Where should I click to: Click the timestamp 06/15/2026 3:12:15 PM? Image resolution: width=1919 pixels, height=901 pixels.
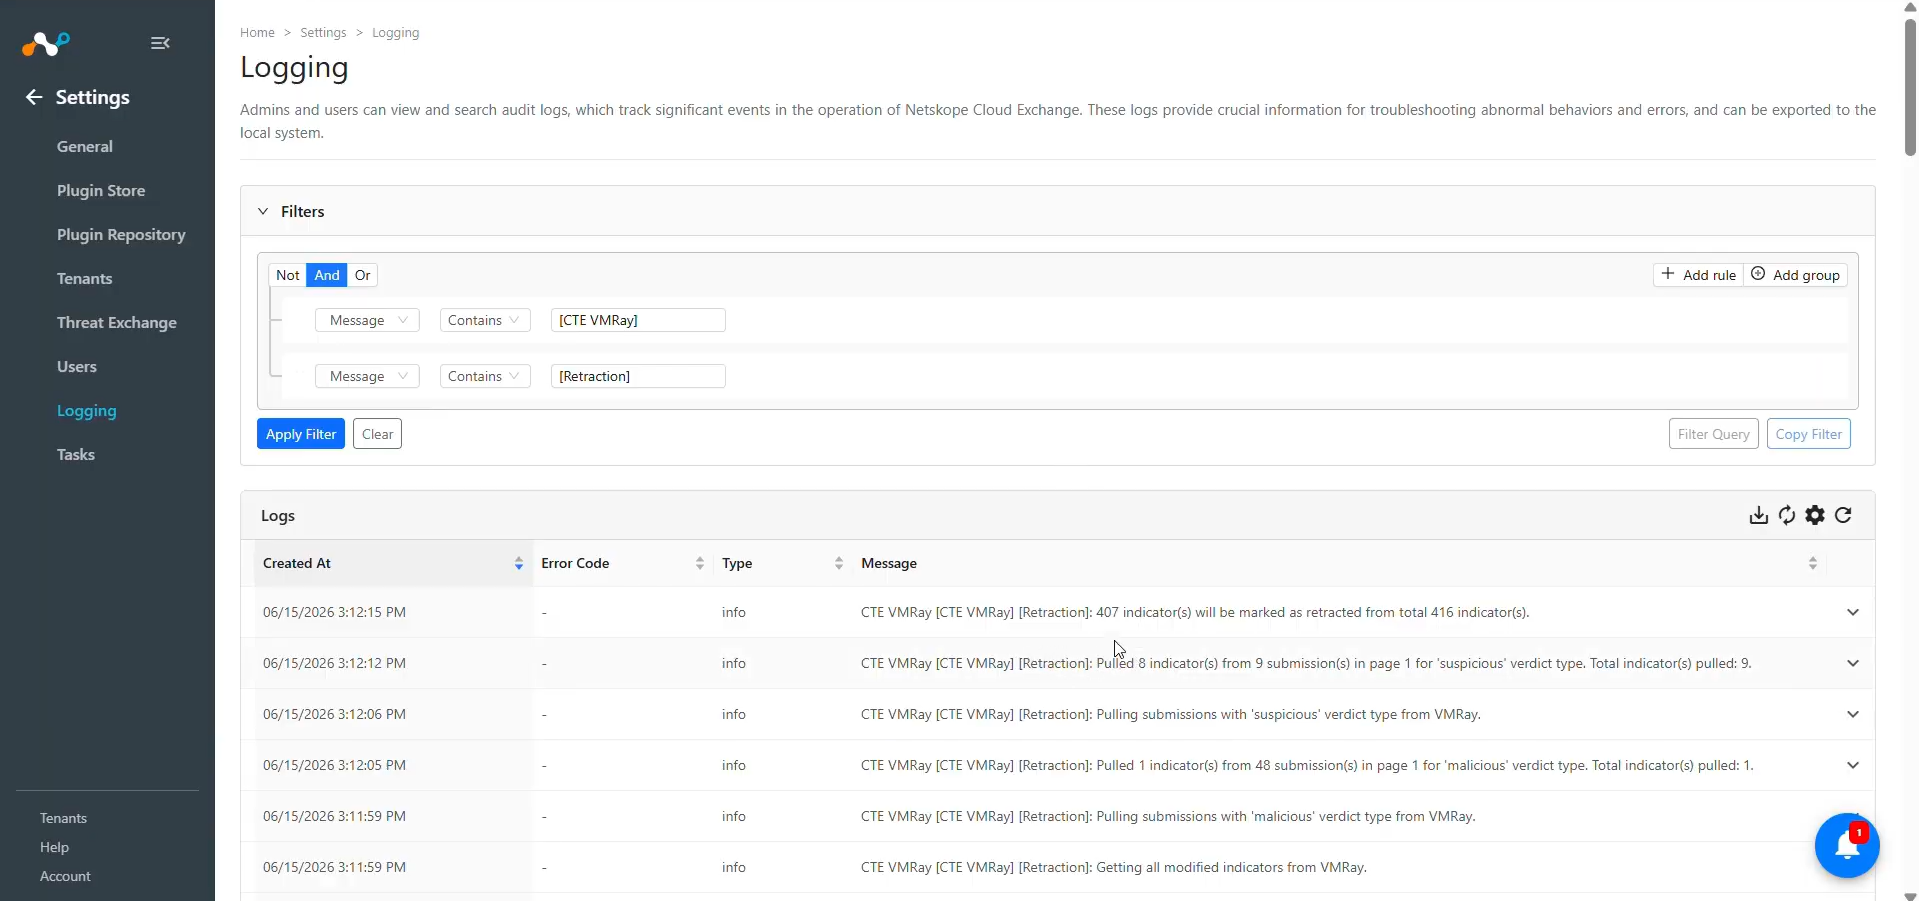pyautogui.click(x=334, y=612)
